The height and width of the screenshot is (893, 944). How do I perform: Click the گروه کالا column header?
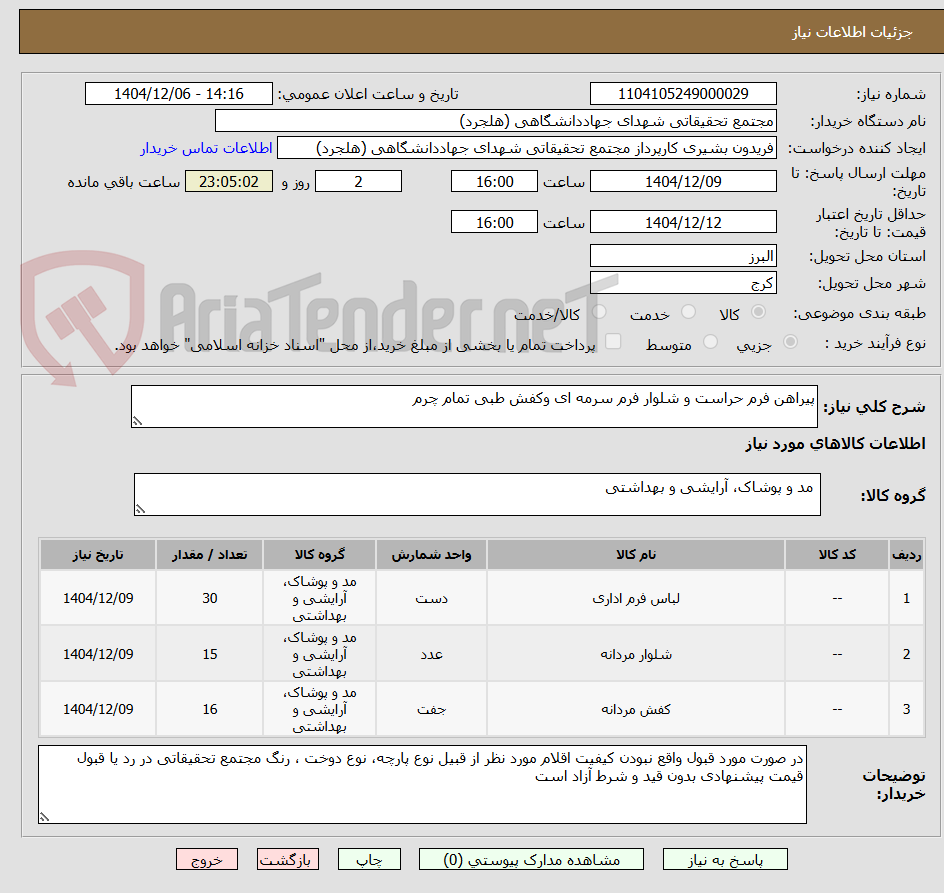point(320,555)
